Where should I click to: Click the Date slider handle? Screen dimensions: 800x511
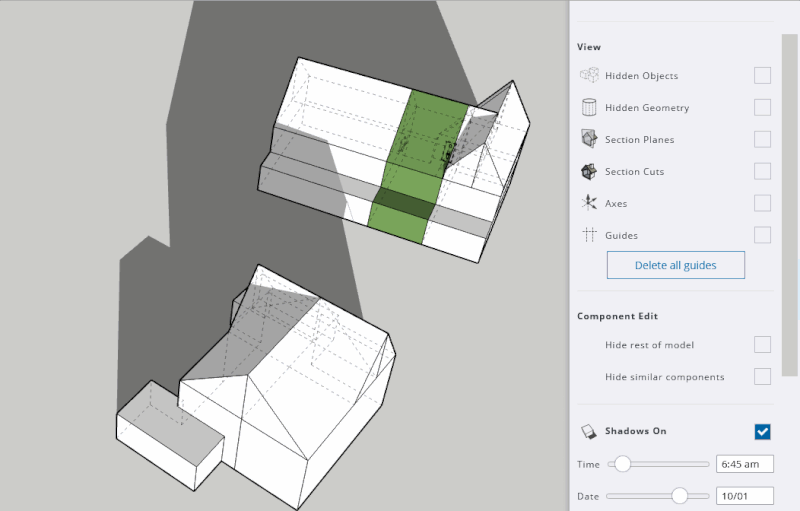coord(680,496)
